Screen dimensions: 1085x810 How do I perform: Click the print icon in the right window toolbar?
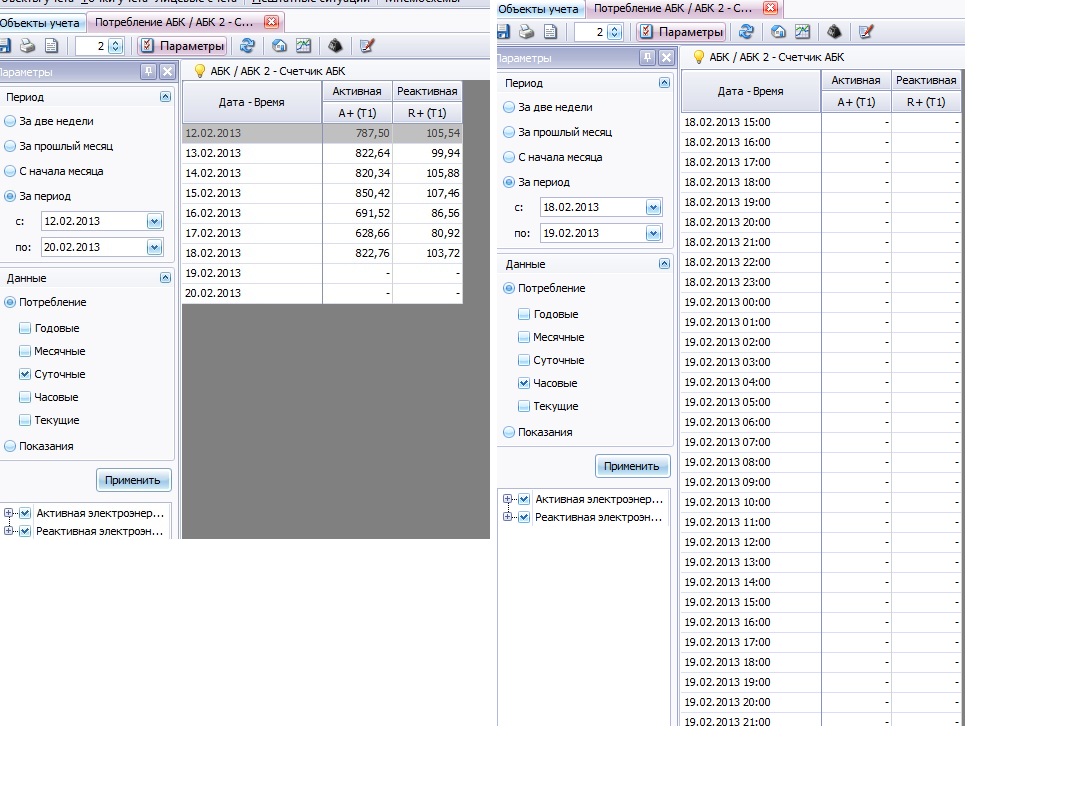527,32
